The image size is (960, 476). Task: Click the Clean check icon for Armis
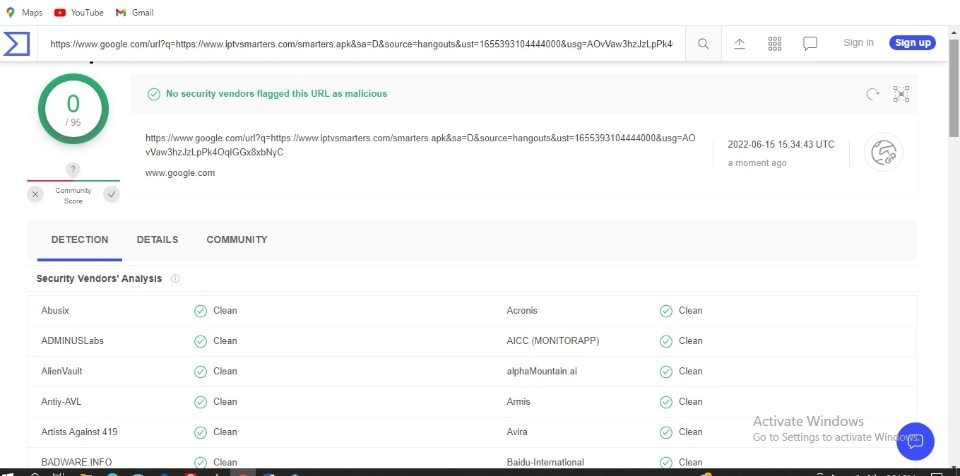click(x=666, y=402)
